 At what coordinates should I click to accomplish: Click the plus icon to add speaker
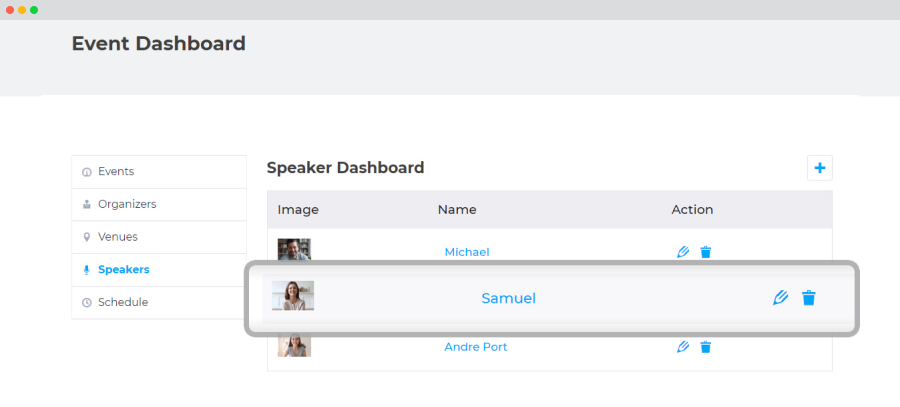(820, 168)
